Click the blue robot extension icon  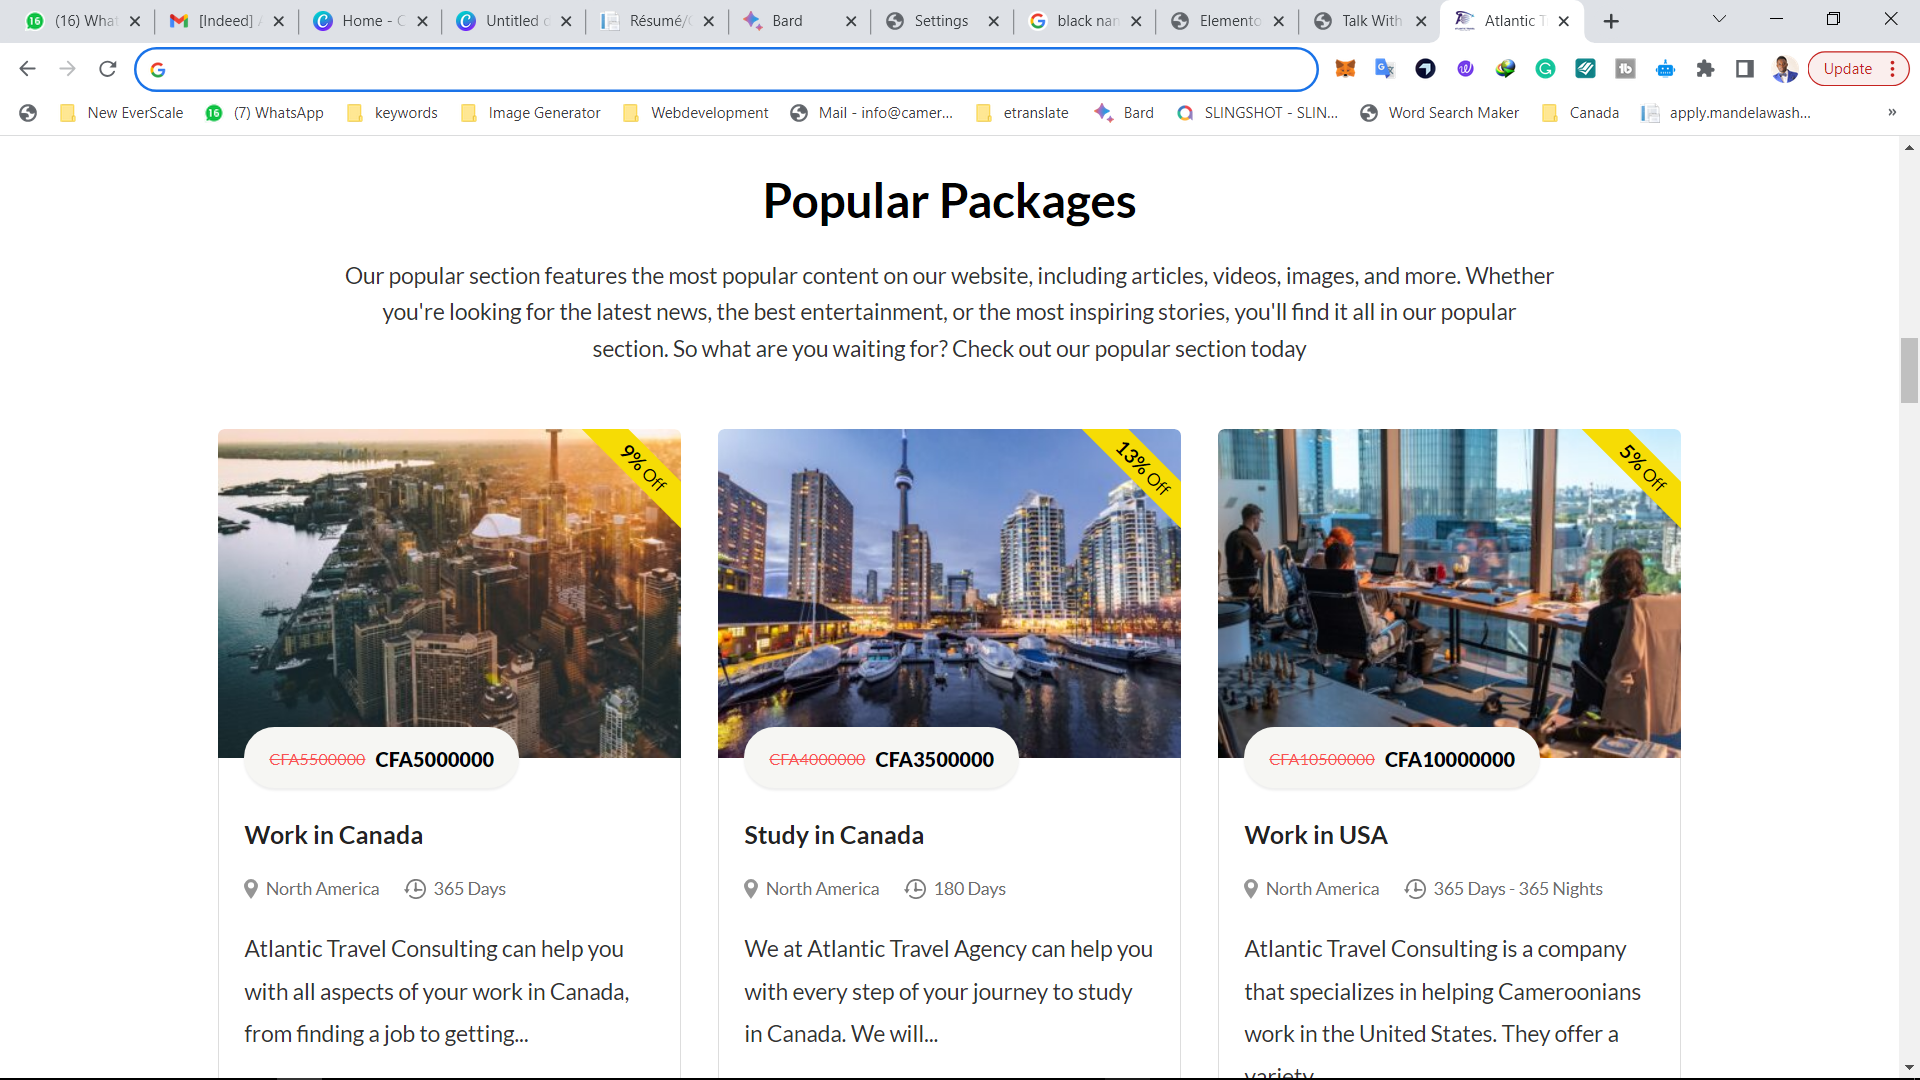coord(1665,69)
